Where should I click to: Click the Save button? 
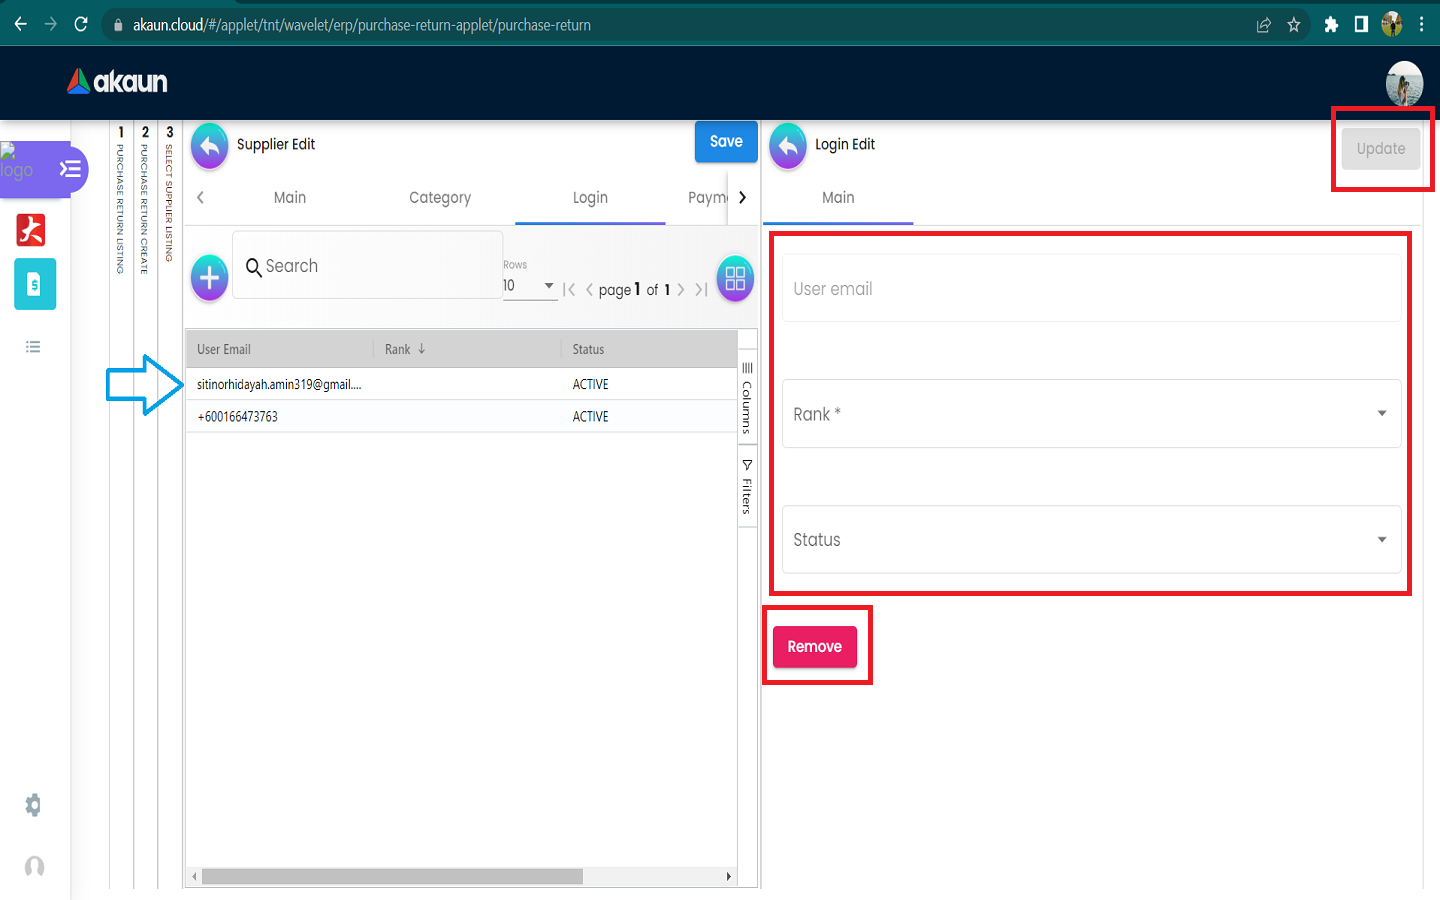726,142
